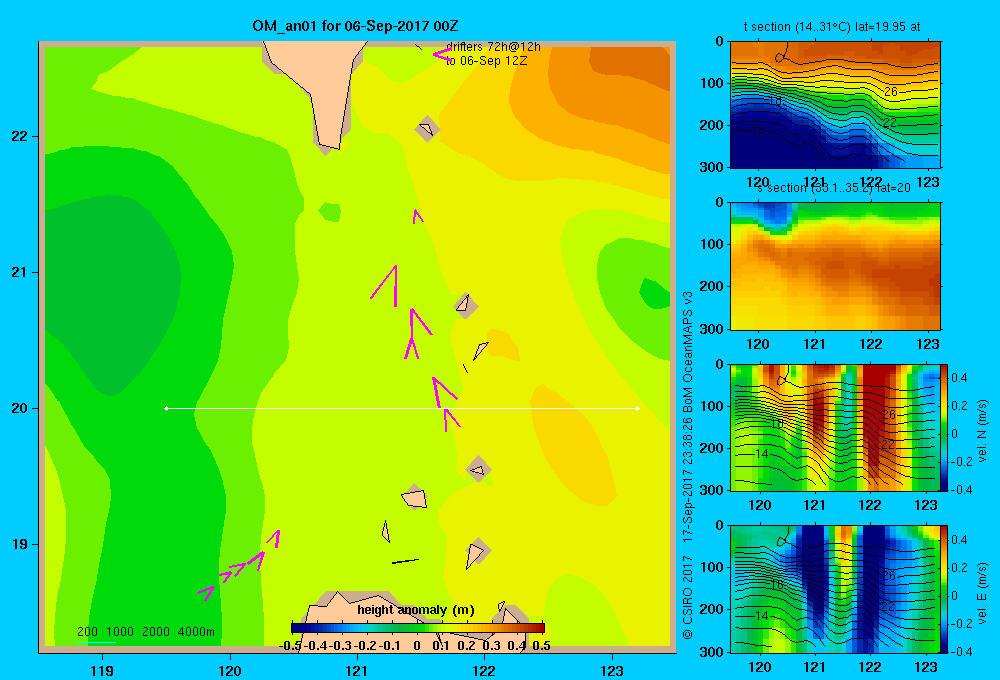
Task: Click the depth scale '200 1000 2000 4000m'
Action: [146, 632]
